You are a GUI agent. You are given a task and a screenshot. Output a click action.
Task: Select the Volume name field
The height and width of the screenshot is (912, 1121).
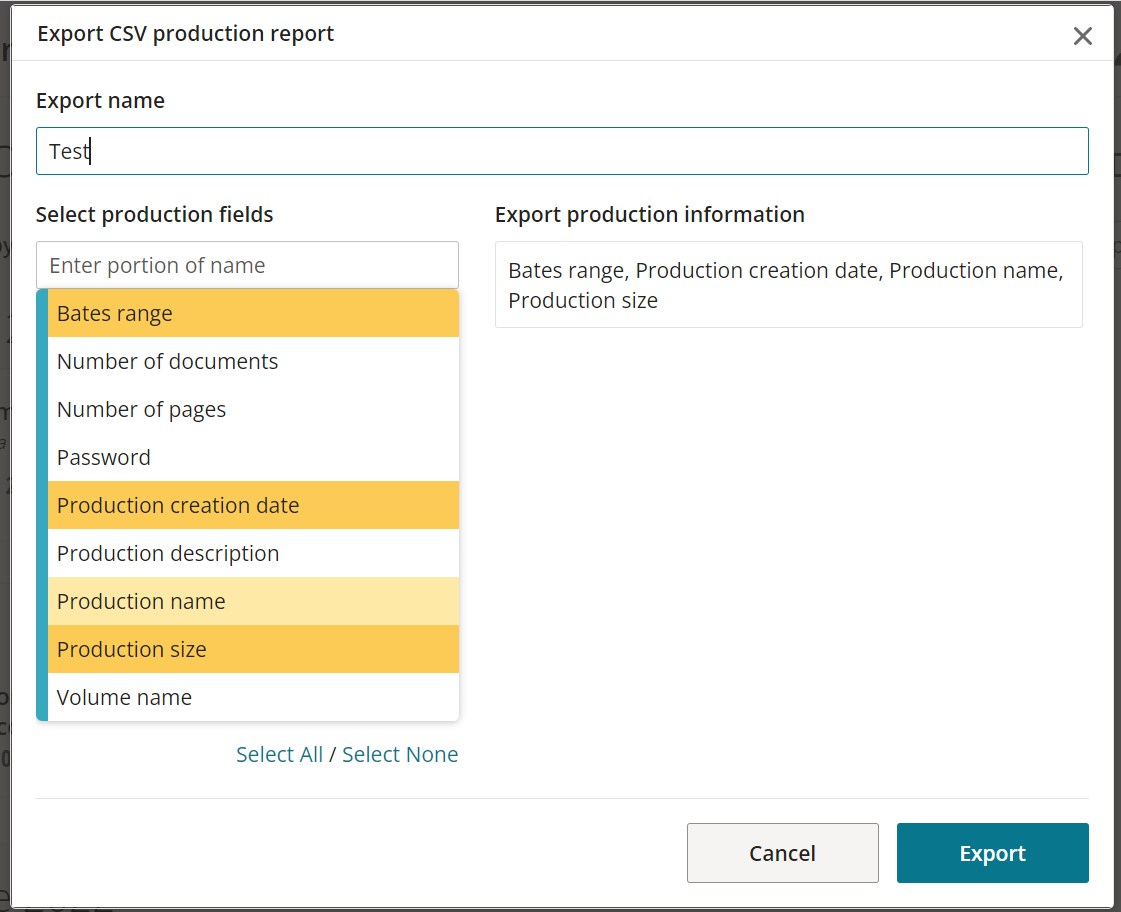253,696
